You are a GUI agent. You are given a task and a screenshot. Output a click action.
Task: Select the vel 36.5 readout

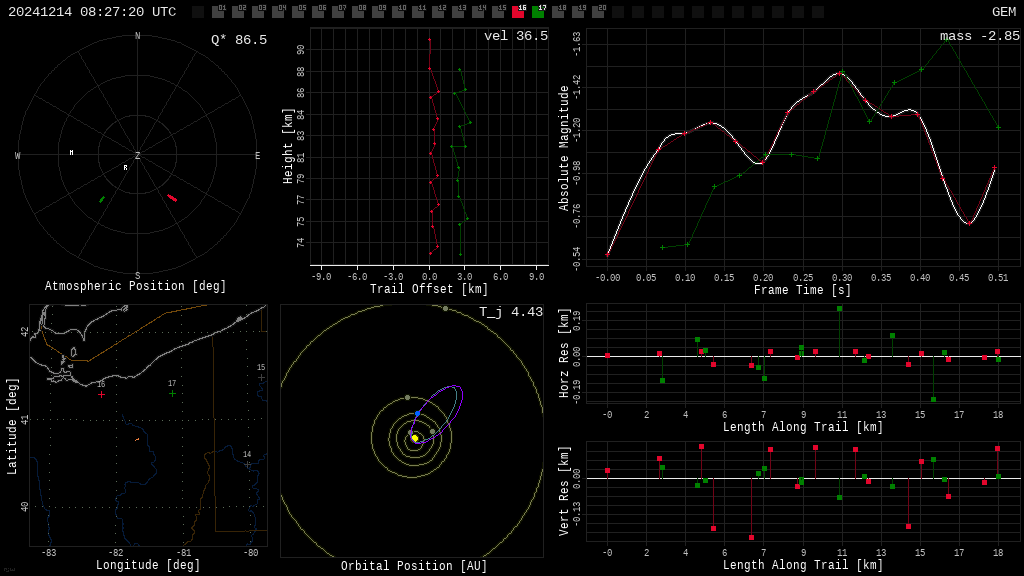coord(515,36)
